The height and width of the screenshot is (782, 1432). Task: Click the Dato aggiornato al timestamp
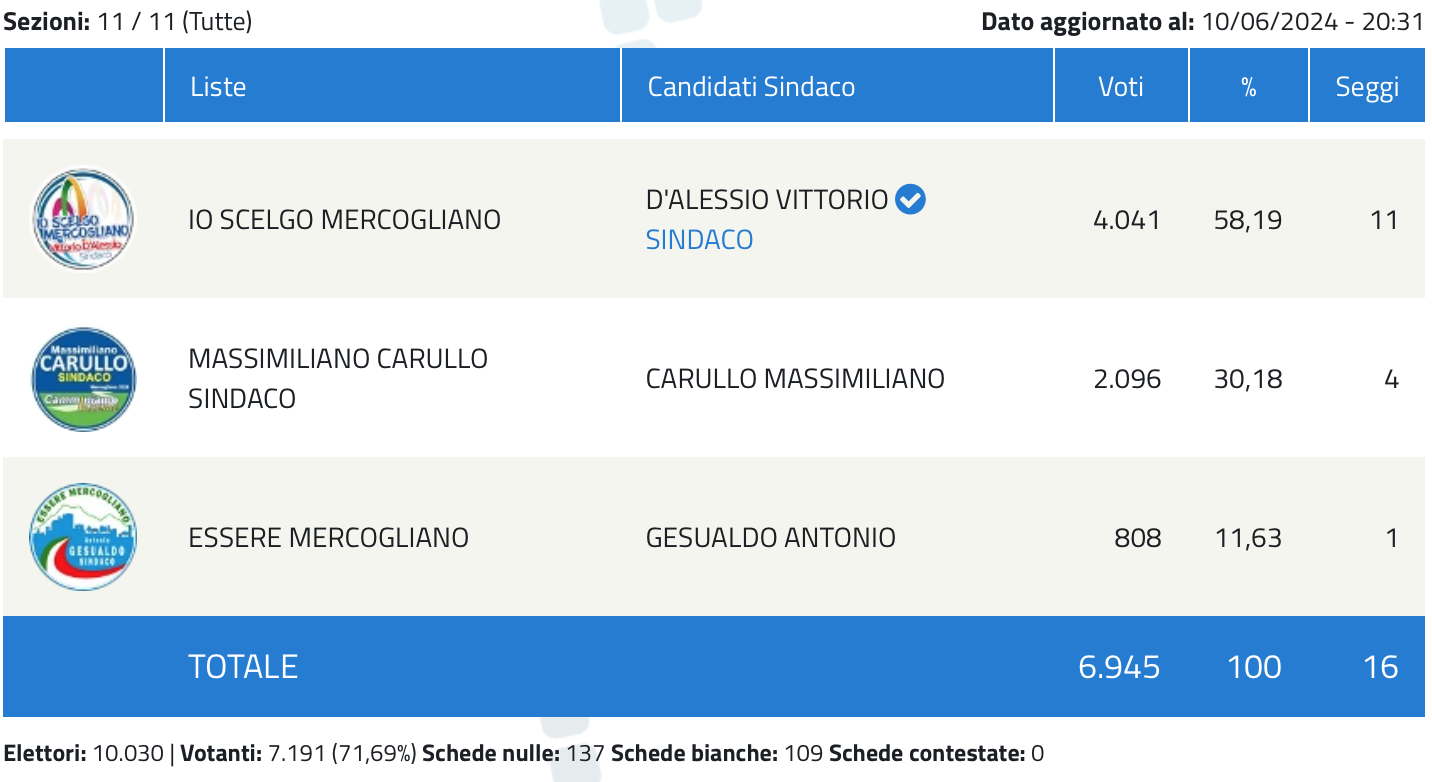1202,21
